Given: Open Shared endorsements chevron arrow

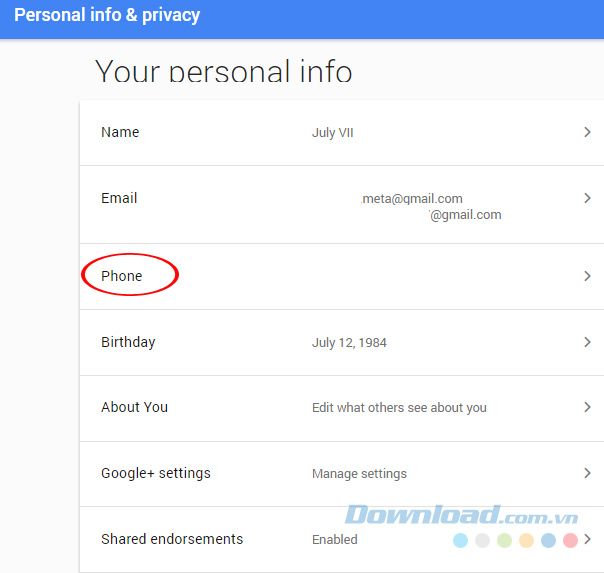Looking at the screenshot, I should 587,539.
